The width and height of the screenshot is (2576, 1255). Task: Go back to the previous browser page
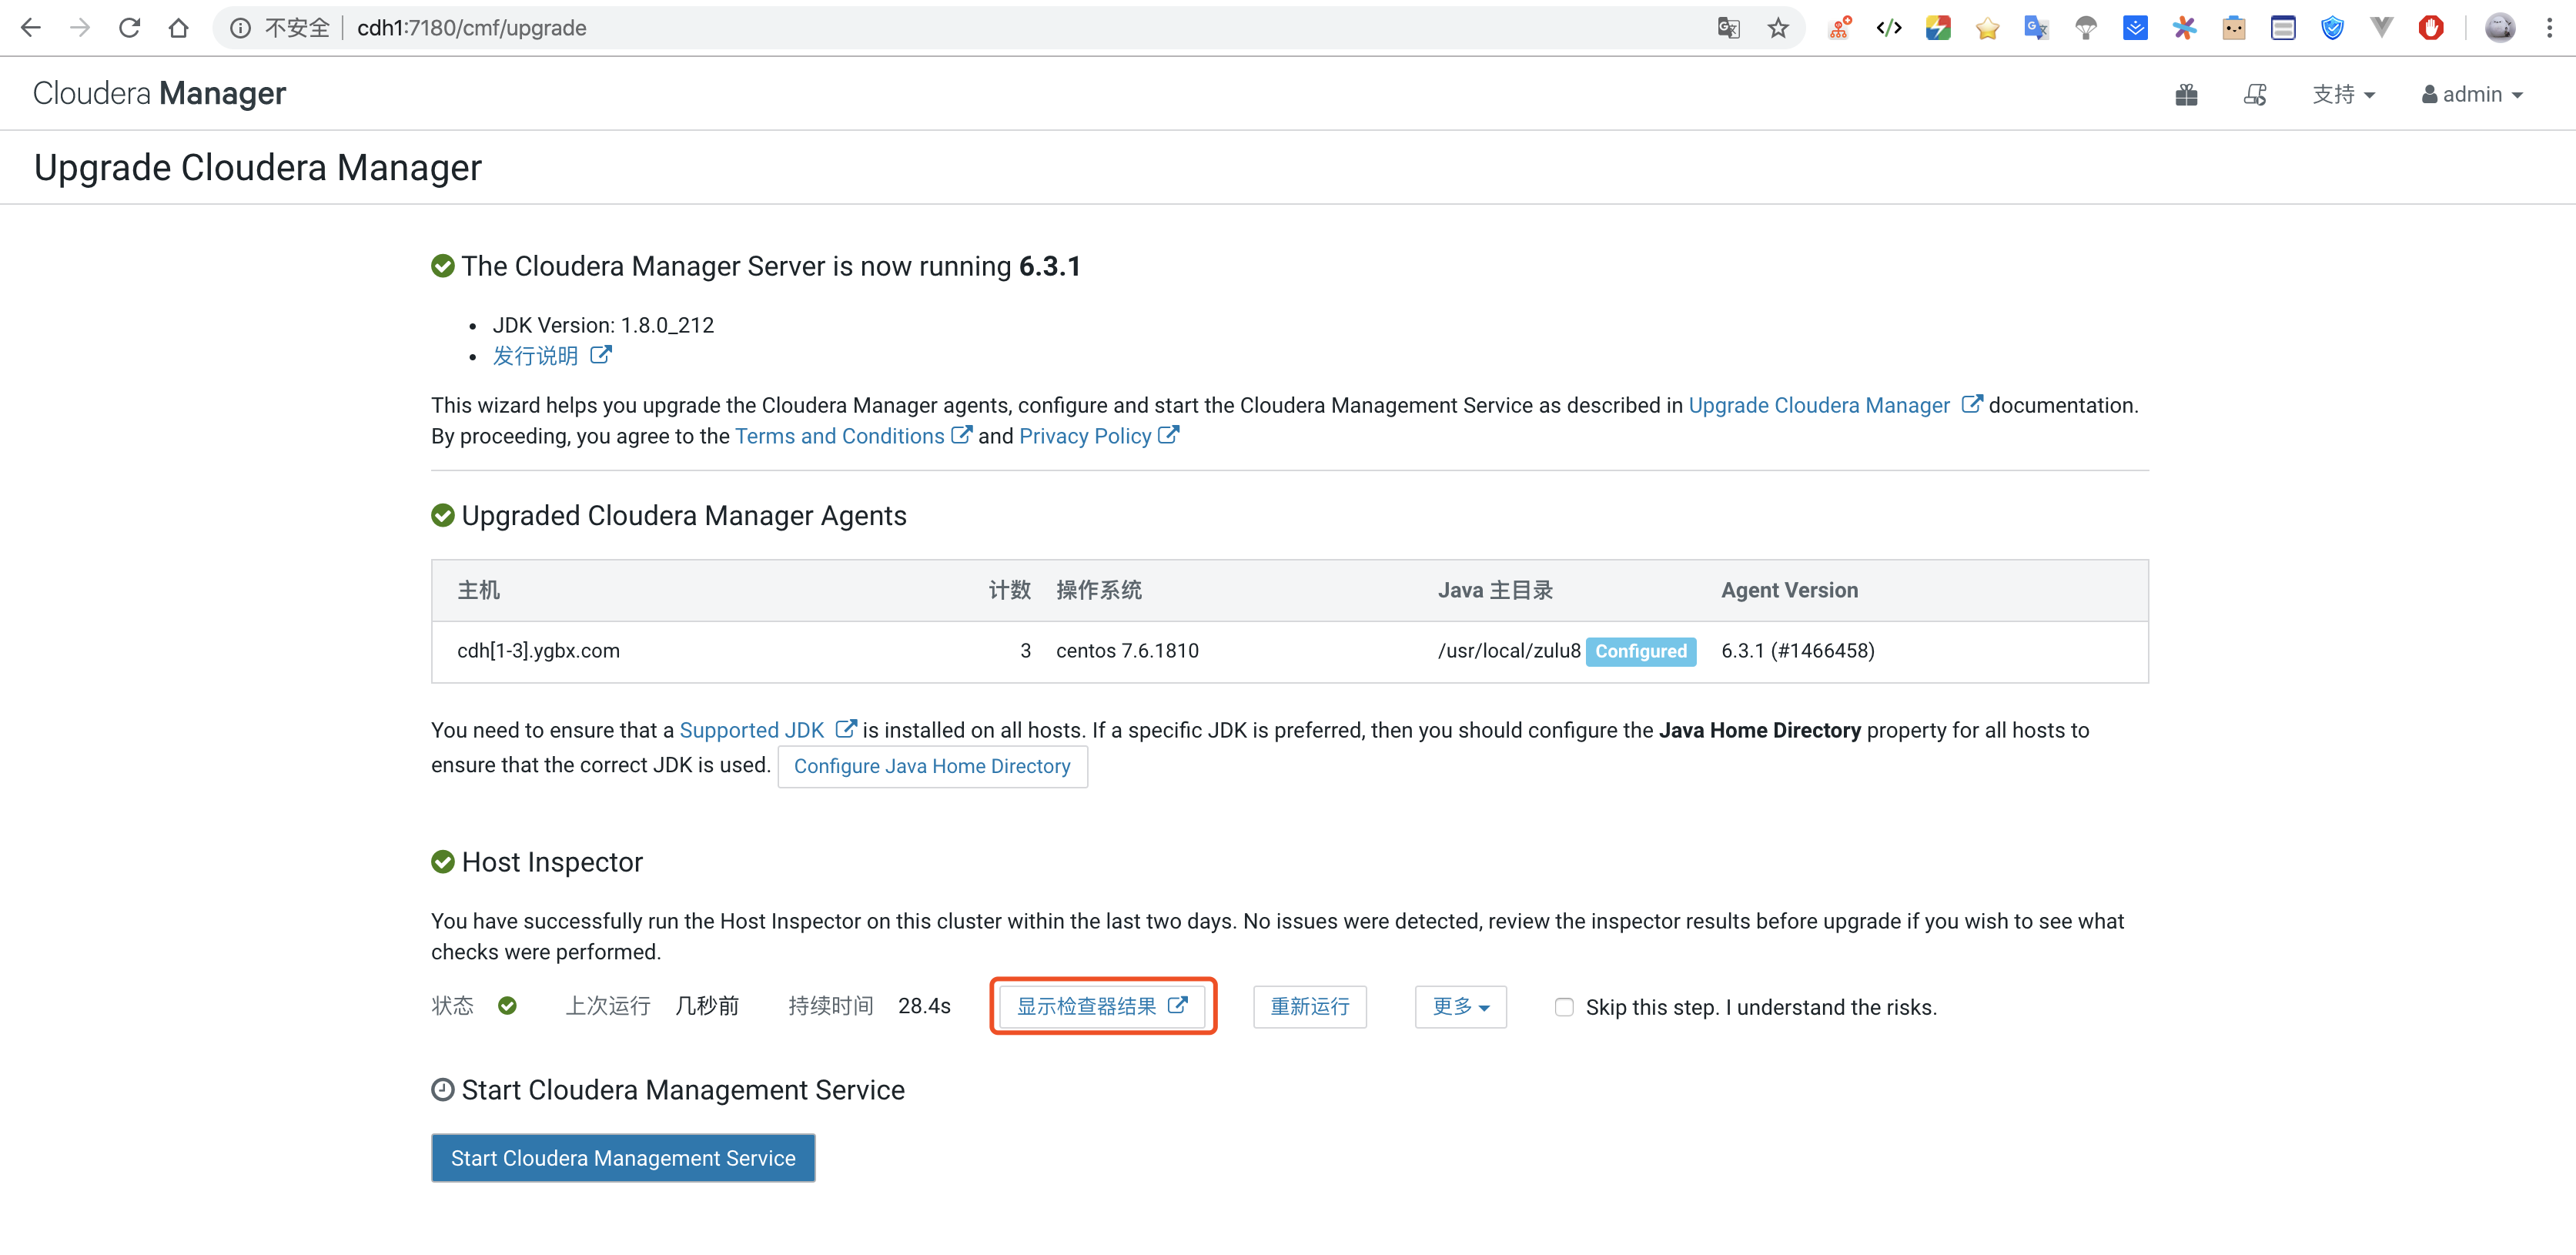[31, 28]
